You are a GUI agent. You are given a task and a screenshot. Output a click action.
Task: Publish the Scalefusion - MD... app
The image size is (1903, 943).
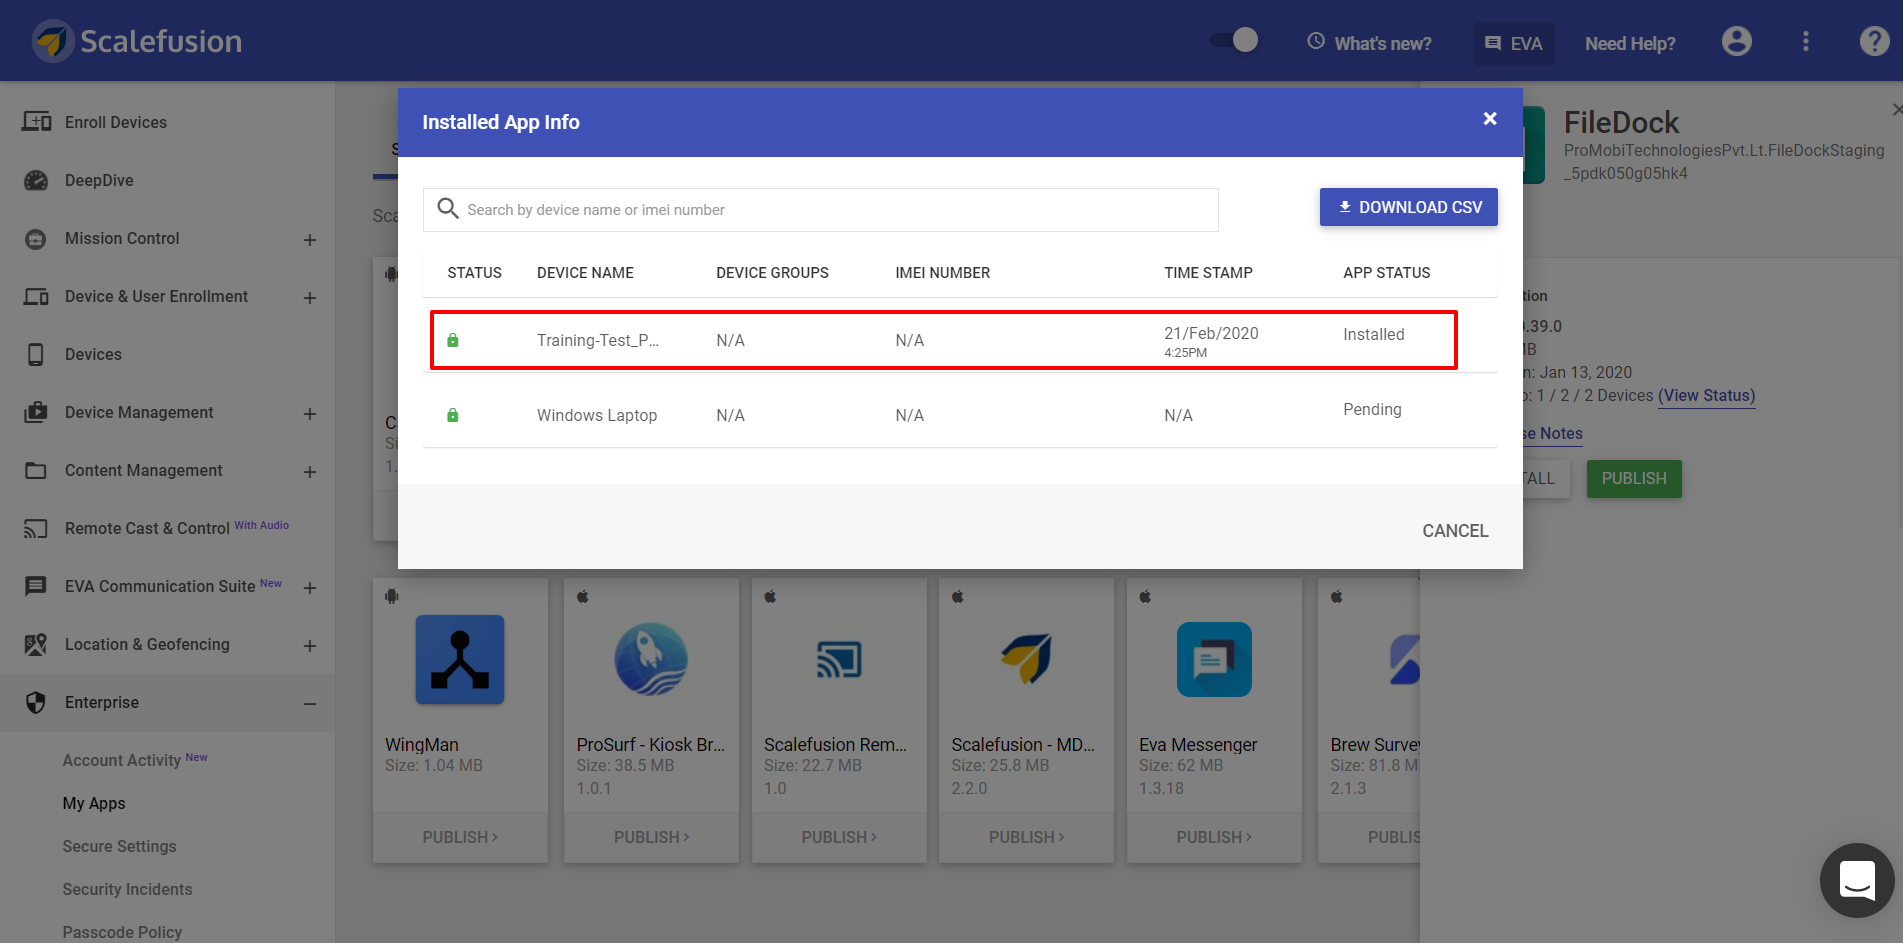tap(1027, 837)
